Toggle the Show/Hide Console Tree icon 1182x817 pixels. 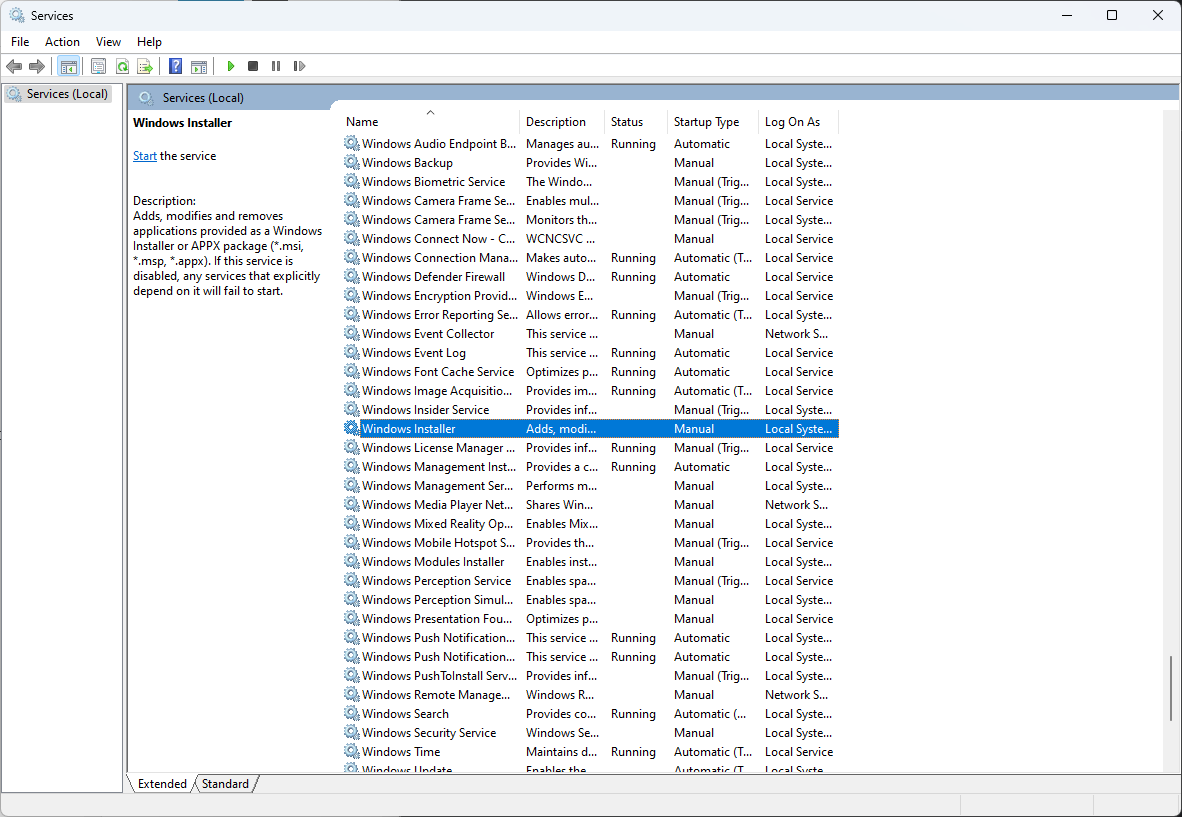[69, 65]
